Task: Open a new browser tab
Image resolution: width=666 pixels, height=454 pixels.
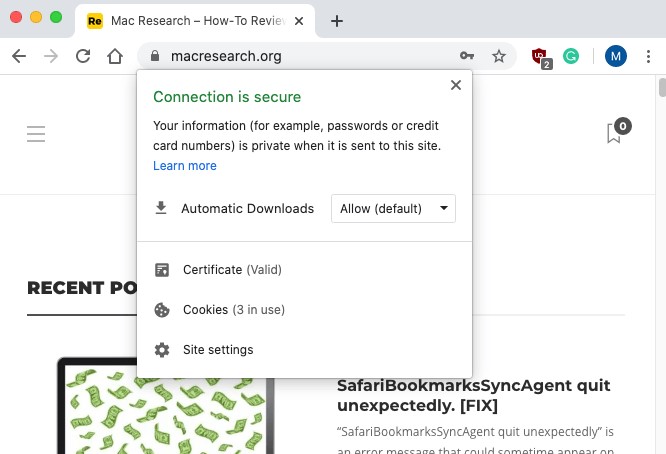Action: [x=337, y=20]
